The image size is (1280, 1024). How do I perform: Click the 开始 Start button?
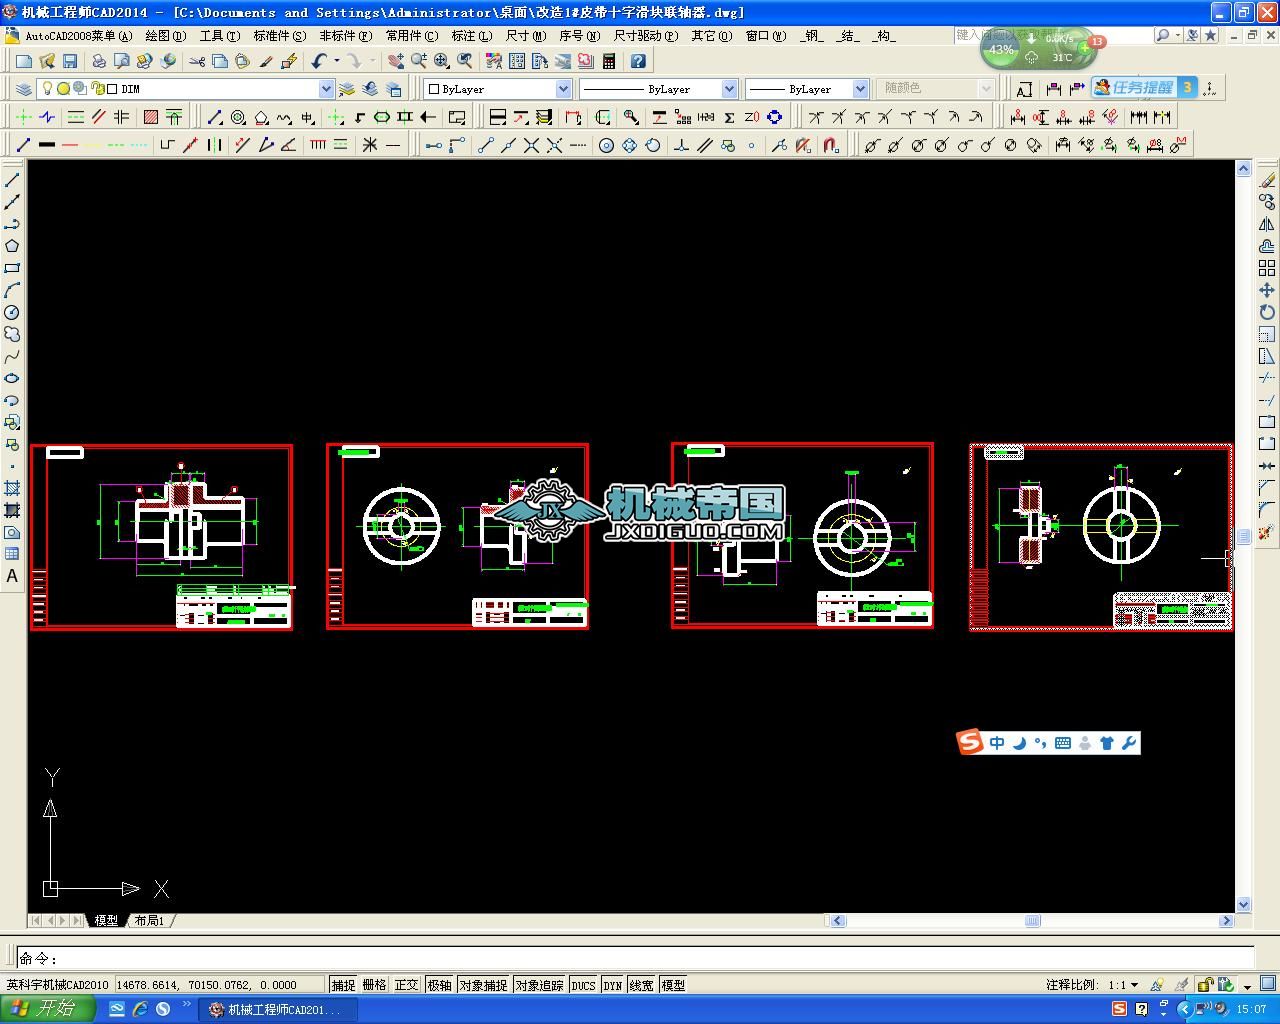pos(48,1009)
